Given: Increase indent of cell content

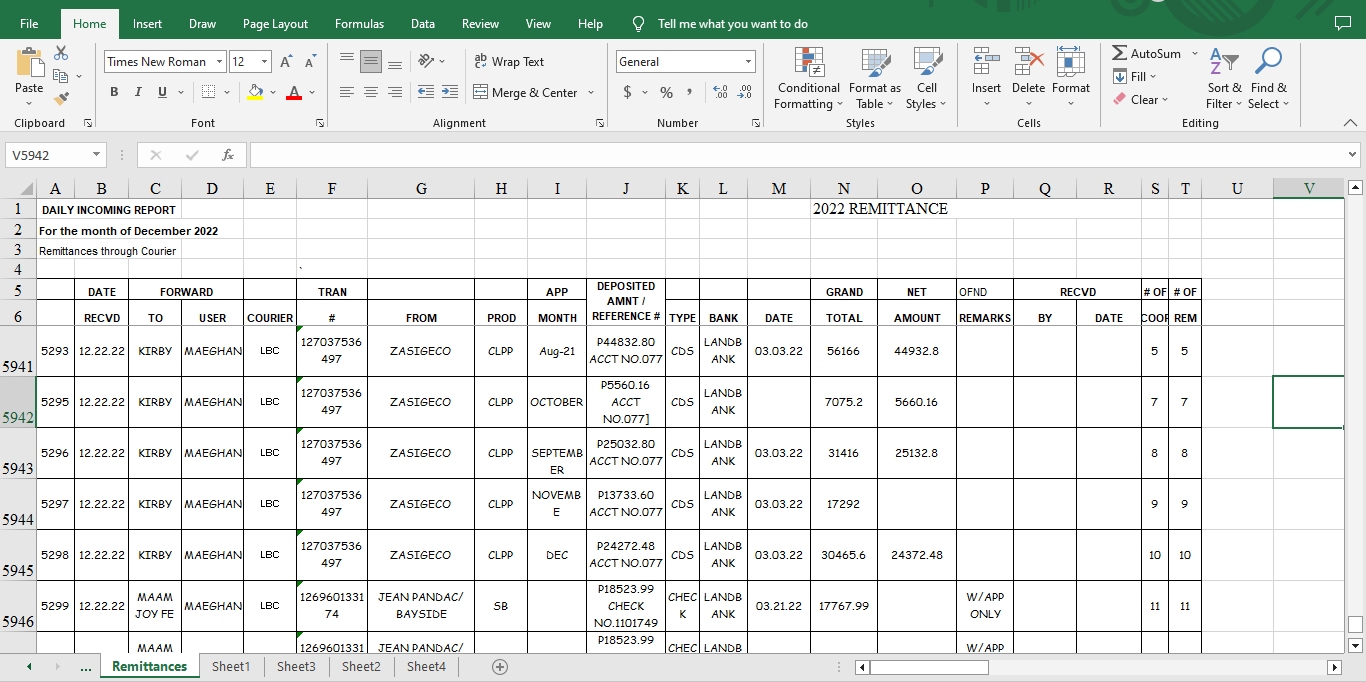Looking at the screenshot, I should 449,92.
